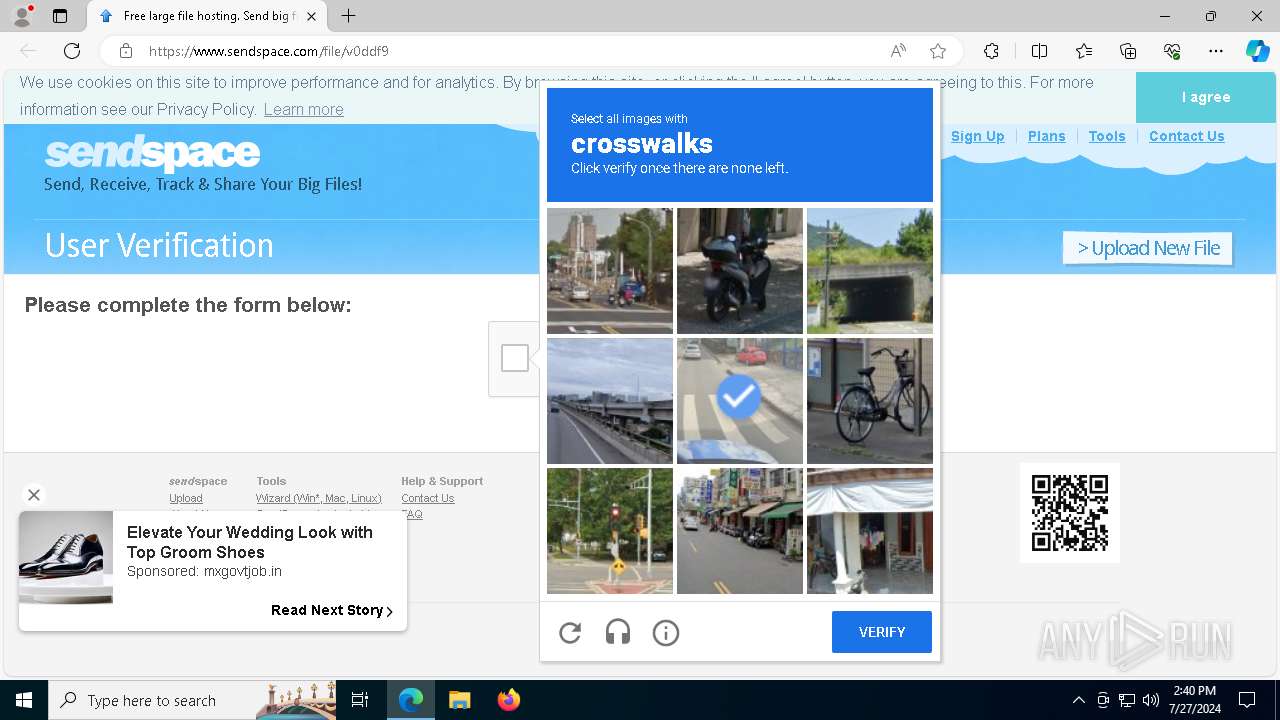Open the Plans link
This screenshot has width=1280, height=720.
(1046, 136)
